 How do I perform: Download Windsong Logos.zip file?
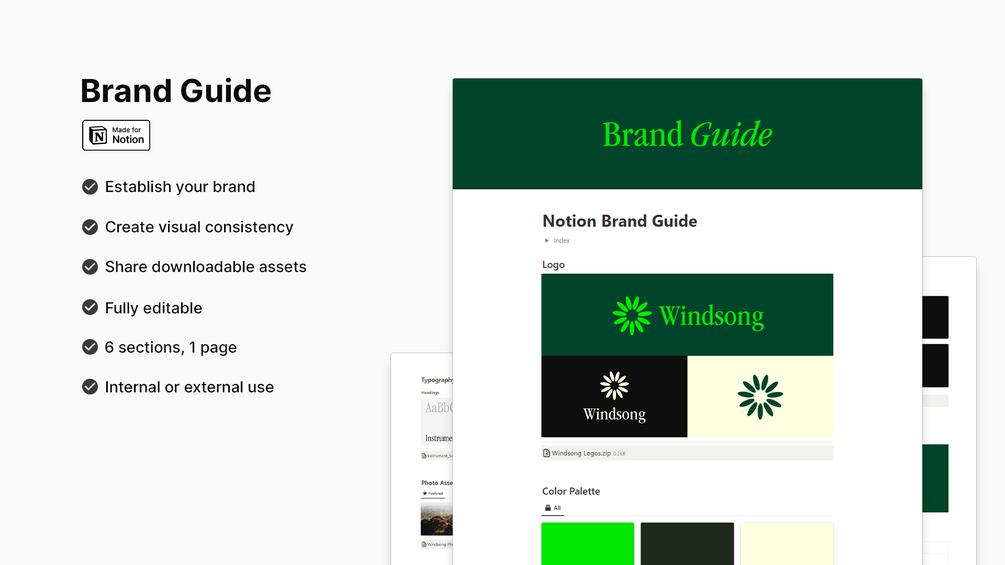coord(687,453)
